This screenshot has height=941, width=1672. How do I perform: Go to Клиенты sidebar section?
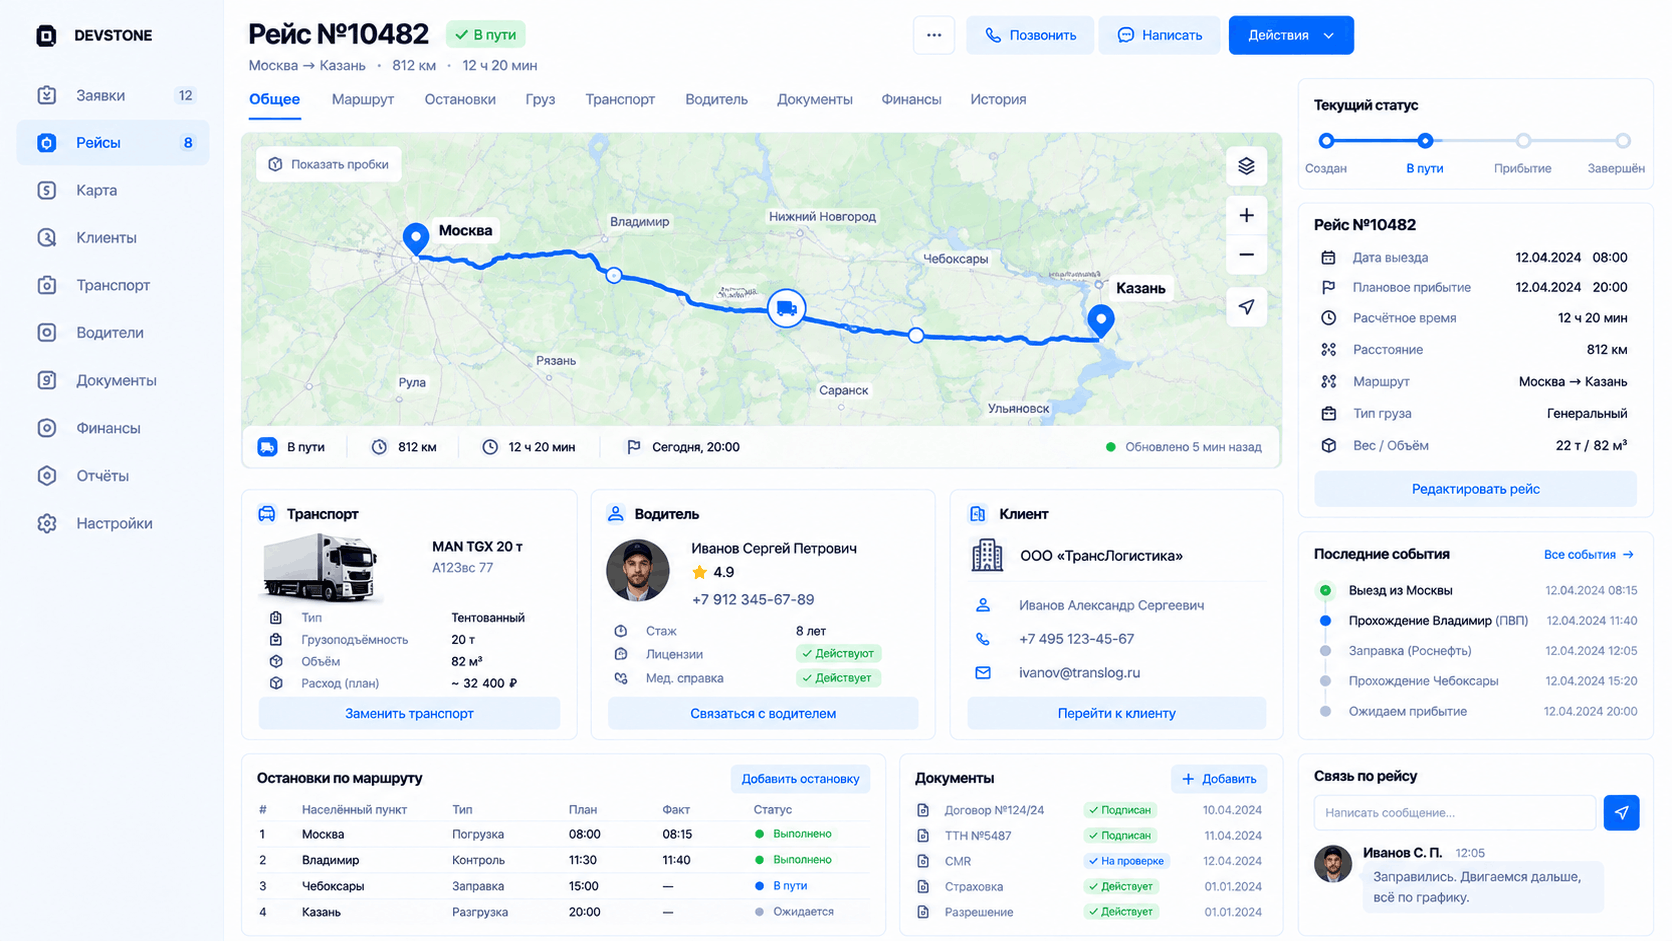[113, 238]
